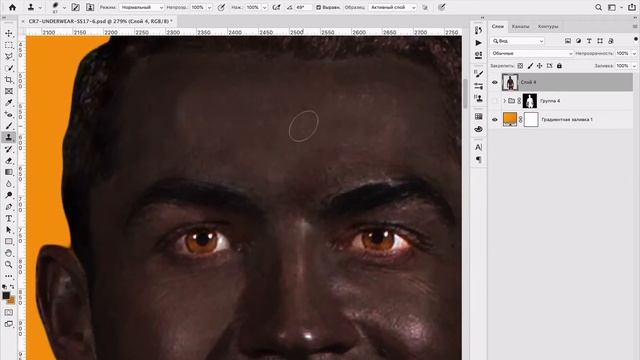Toggle layer filtering on/off switch
The image size is (640, 360).
pos(636,40)
